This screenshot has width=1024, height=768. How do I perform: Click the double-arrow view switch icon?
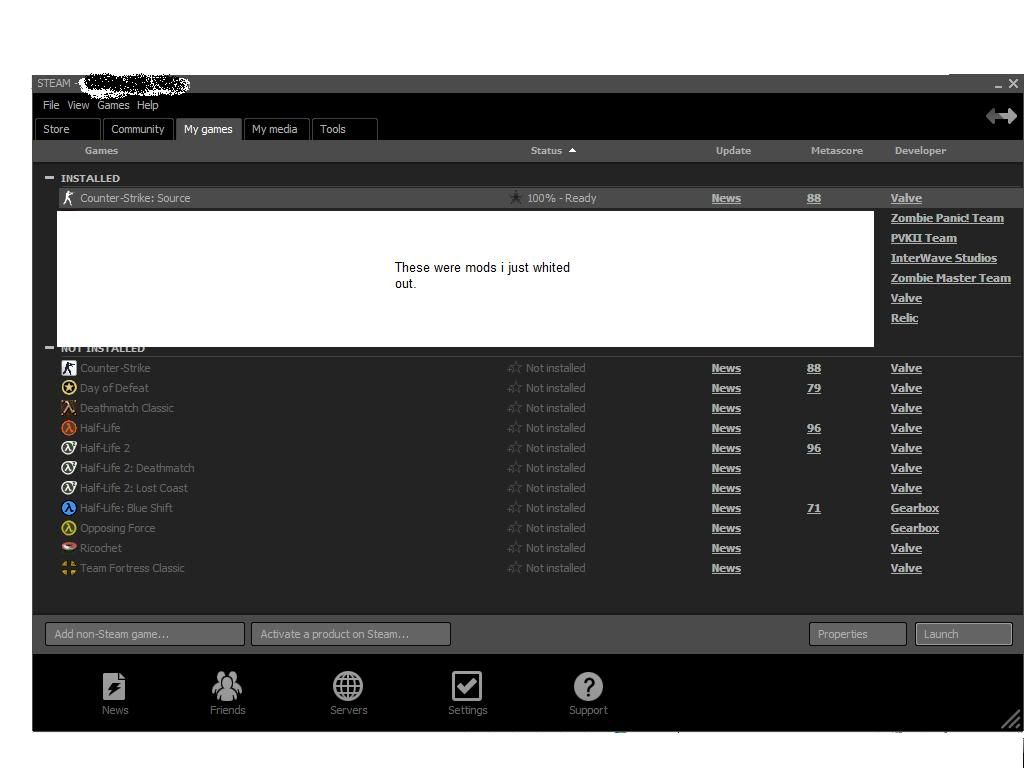1001,116
